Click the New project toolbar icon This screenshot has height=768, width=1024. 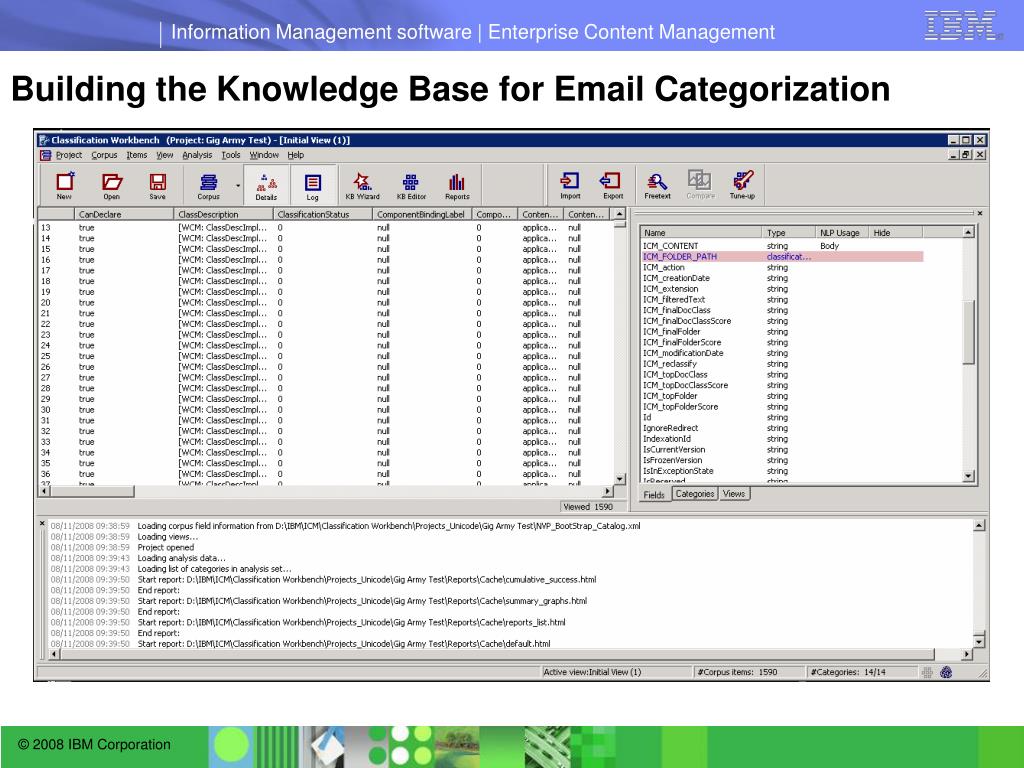coord(65,185)
